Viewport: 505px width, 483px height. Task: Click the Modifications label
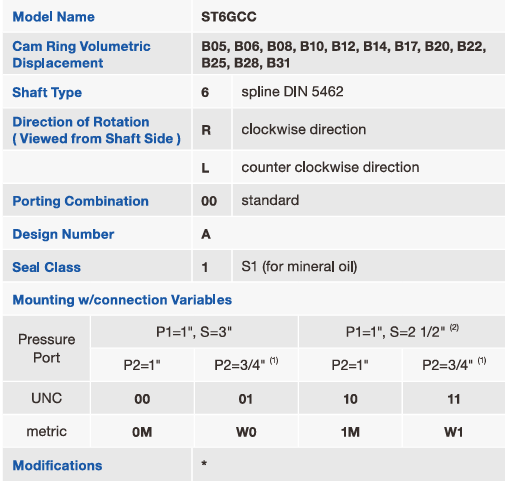click(x=57, y=465)
